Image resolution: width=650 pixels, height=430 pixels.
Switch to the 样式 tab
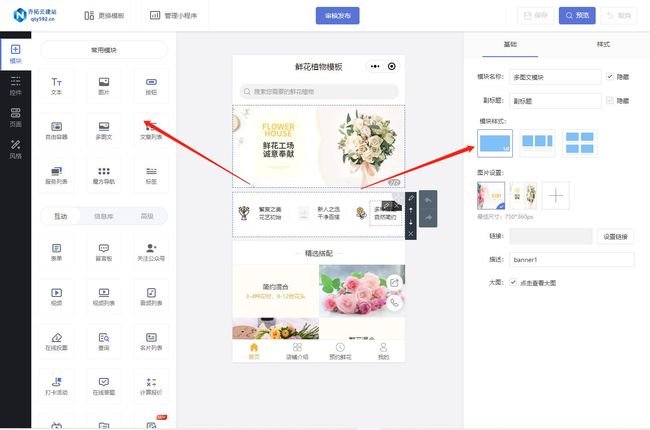(x=603, y=44)
